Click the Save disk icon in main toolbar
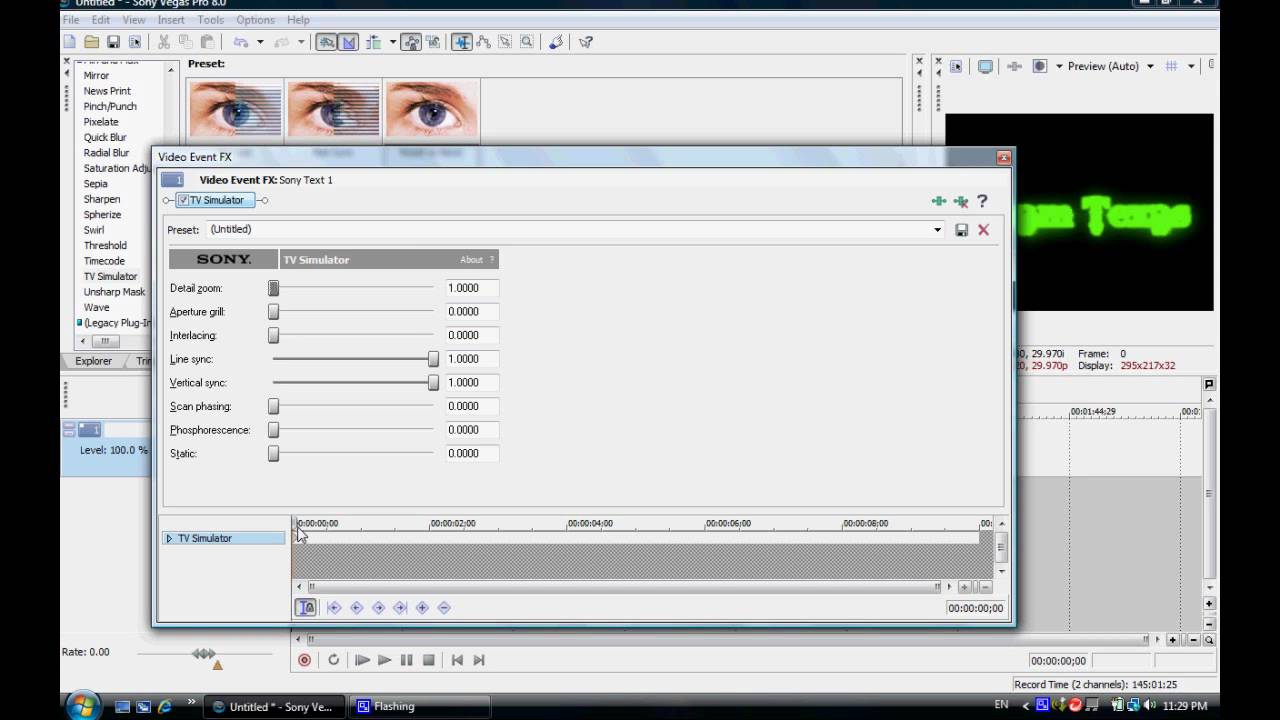1280x720 pixels. (113, 42)
